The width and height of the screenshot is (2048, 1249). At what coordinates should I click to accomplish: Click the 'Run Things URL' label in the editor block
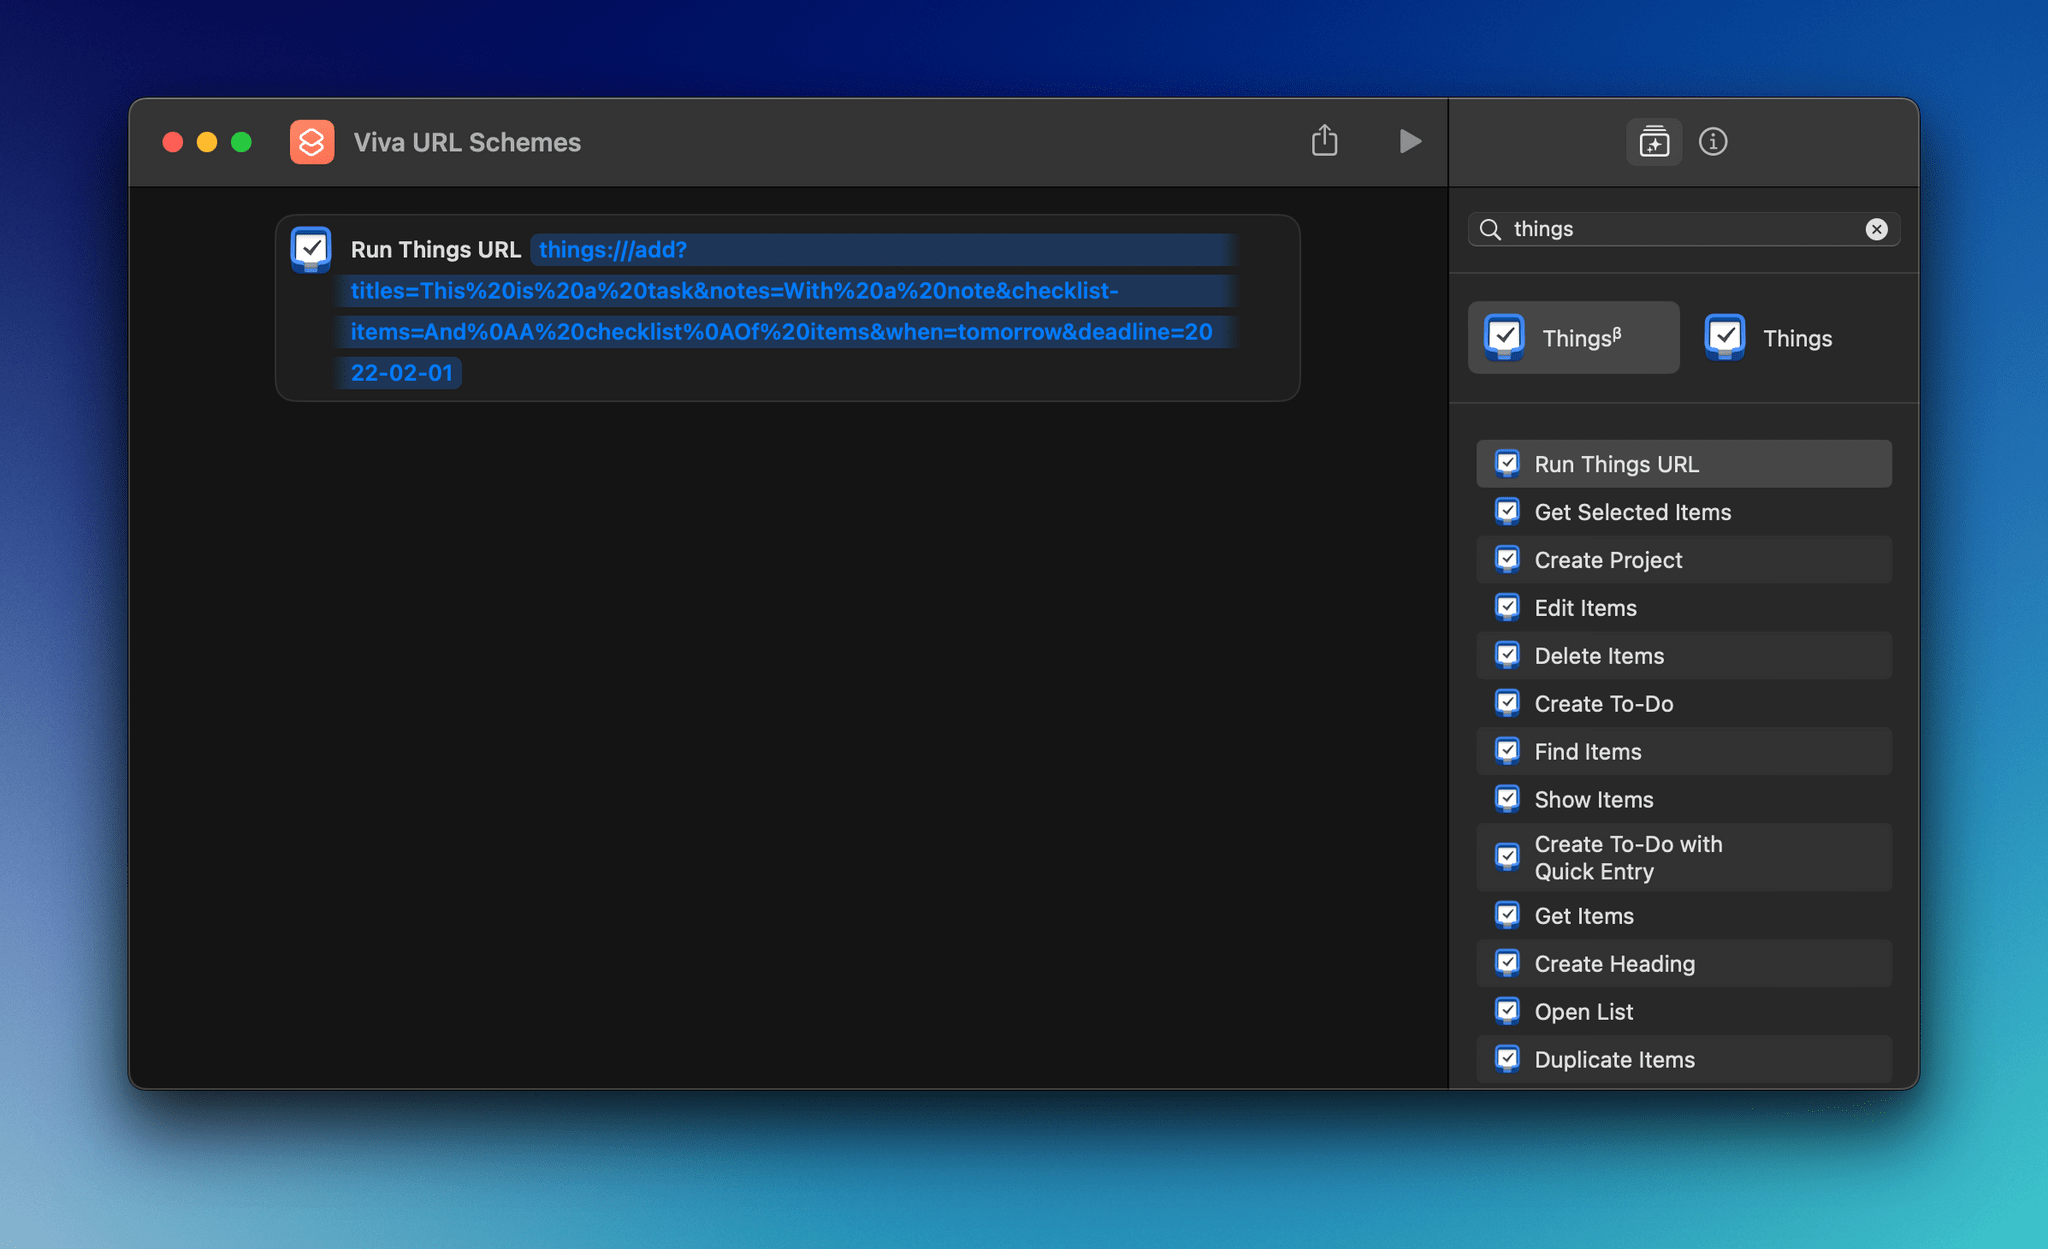pos(436,250)
